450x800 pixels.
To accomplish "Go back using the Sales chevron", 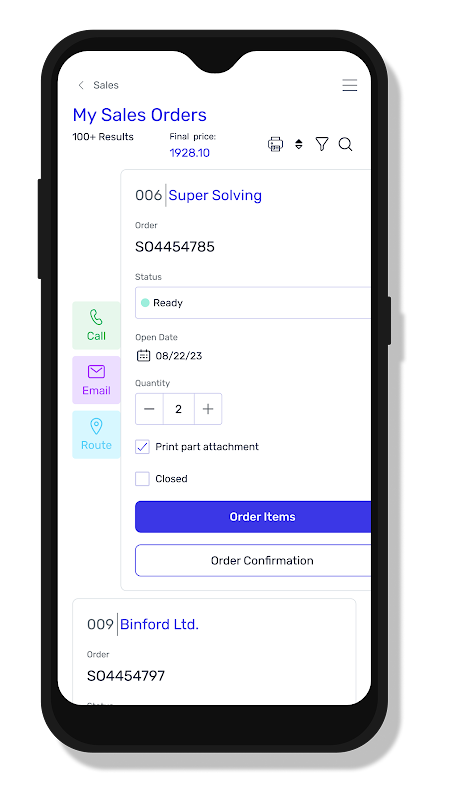I will [x=81, y=85].
